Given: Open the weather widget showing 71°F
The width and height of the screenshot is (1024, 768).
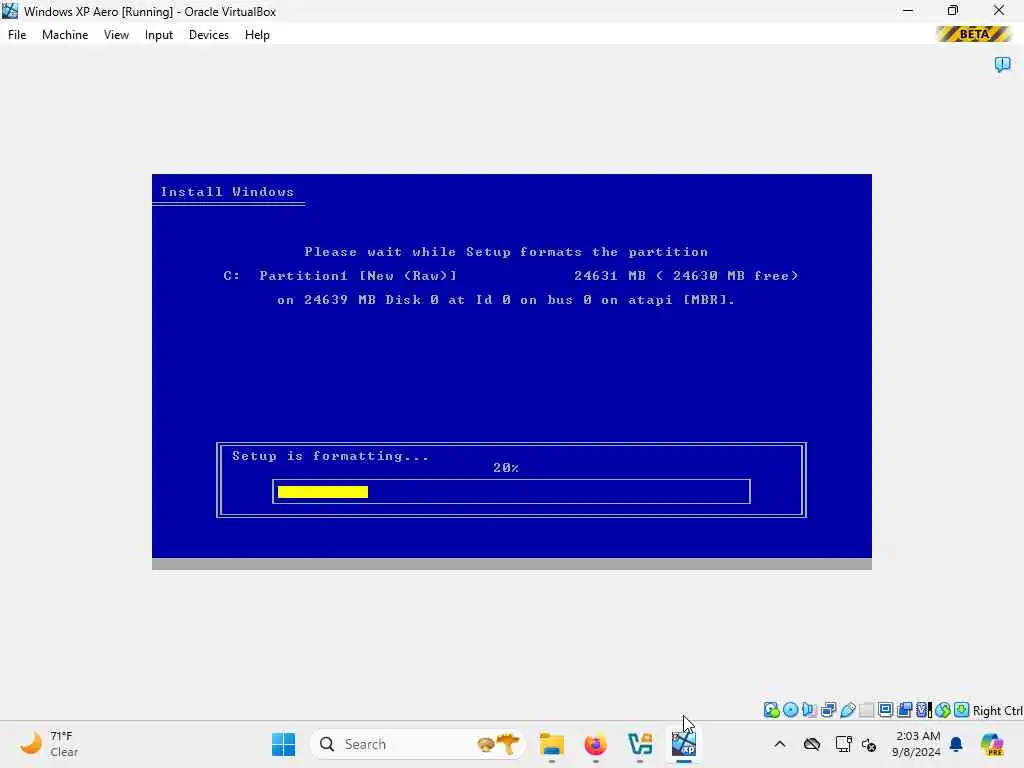Looking at the screenshot, I should pyautogui.click(x=50, y=744).
